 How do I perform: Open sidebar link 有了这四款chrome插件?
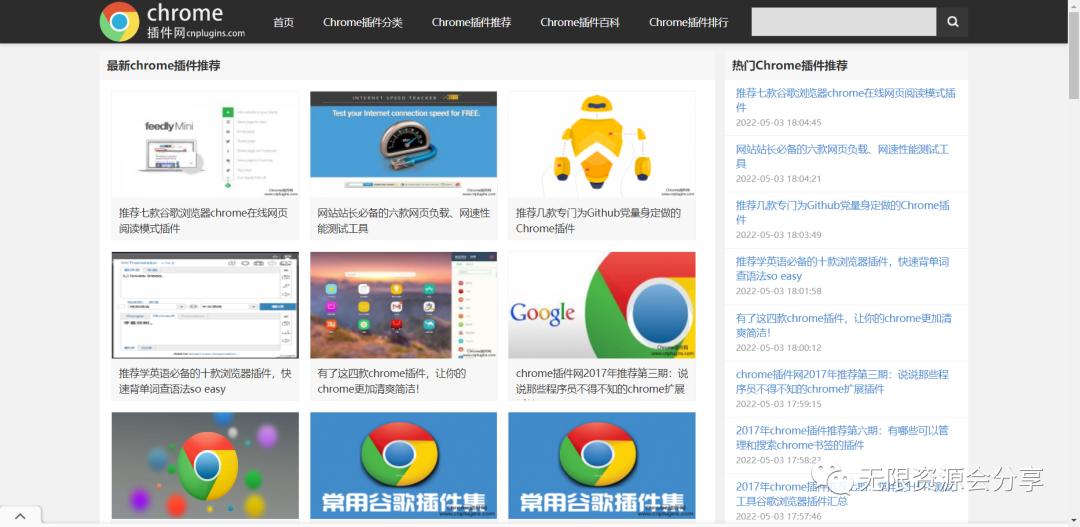coord(842,325)
